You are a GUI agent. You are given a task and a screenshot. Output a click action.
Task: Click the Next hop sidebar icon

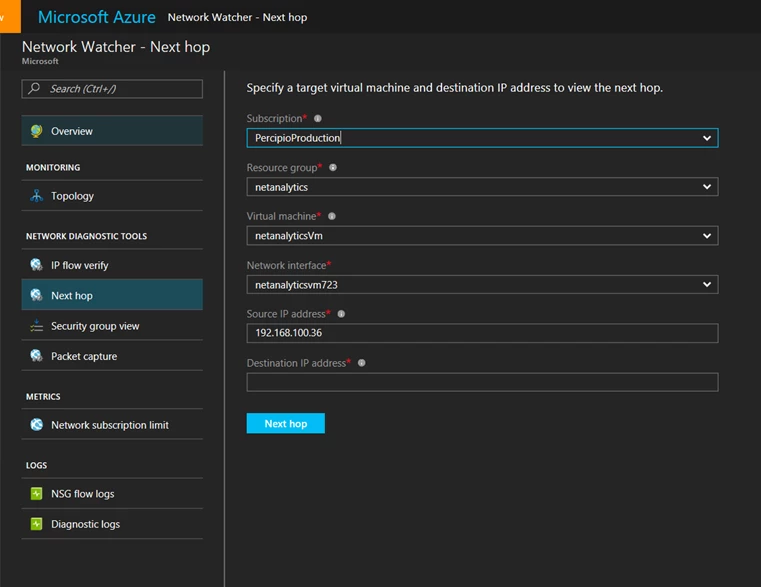point(36,295)
